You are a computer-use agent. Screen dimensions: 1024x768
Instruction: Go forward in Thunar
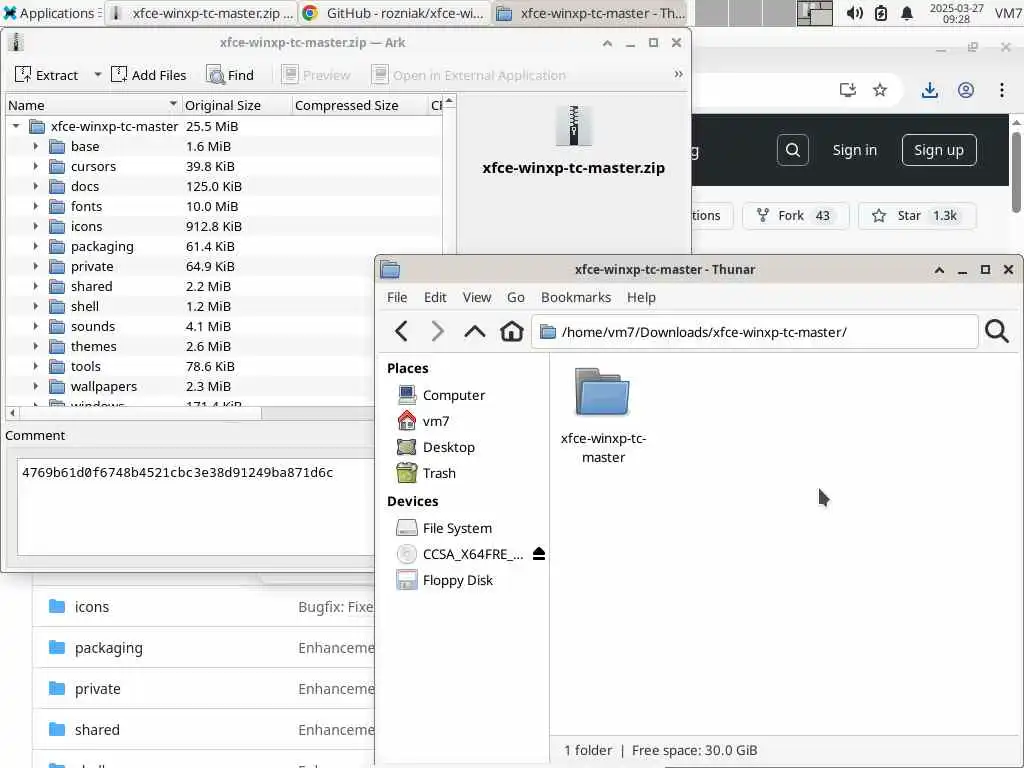[x=438, y=332]
